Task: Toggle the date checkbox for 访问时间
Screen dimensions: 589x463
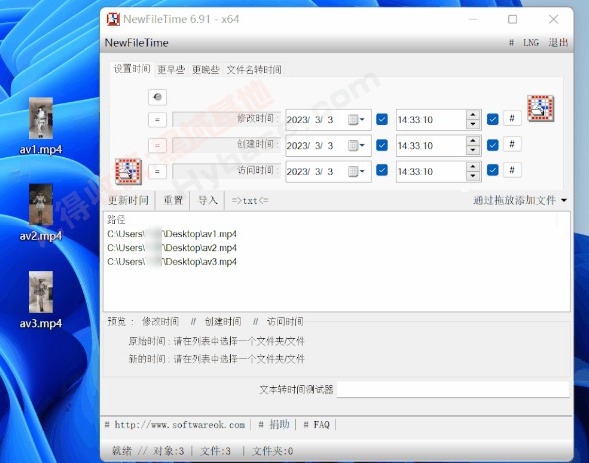Action: pyautogui.click(x=382, y=170)
